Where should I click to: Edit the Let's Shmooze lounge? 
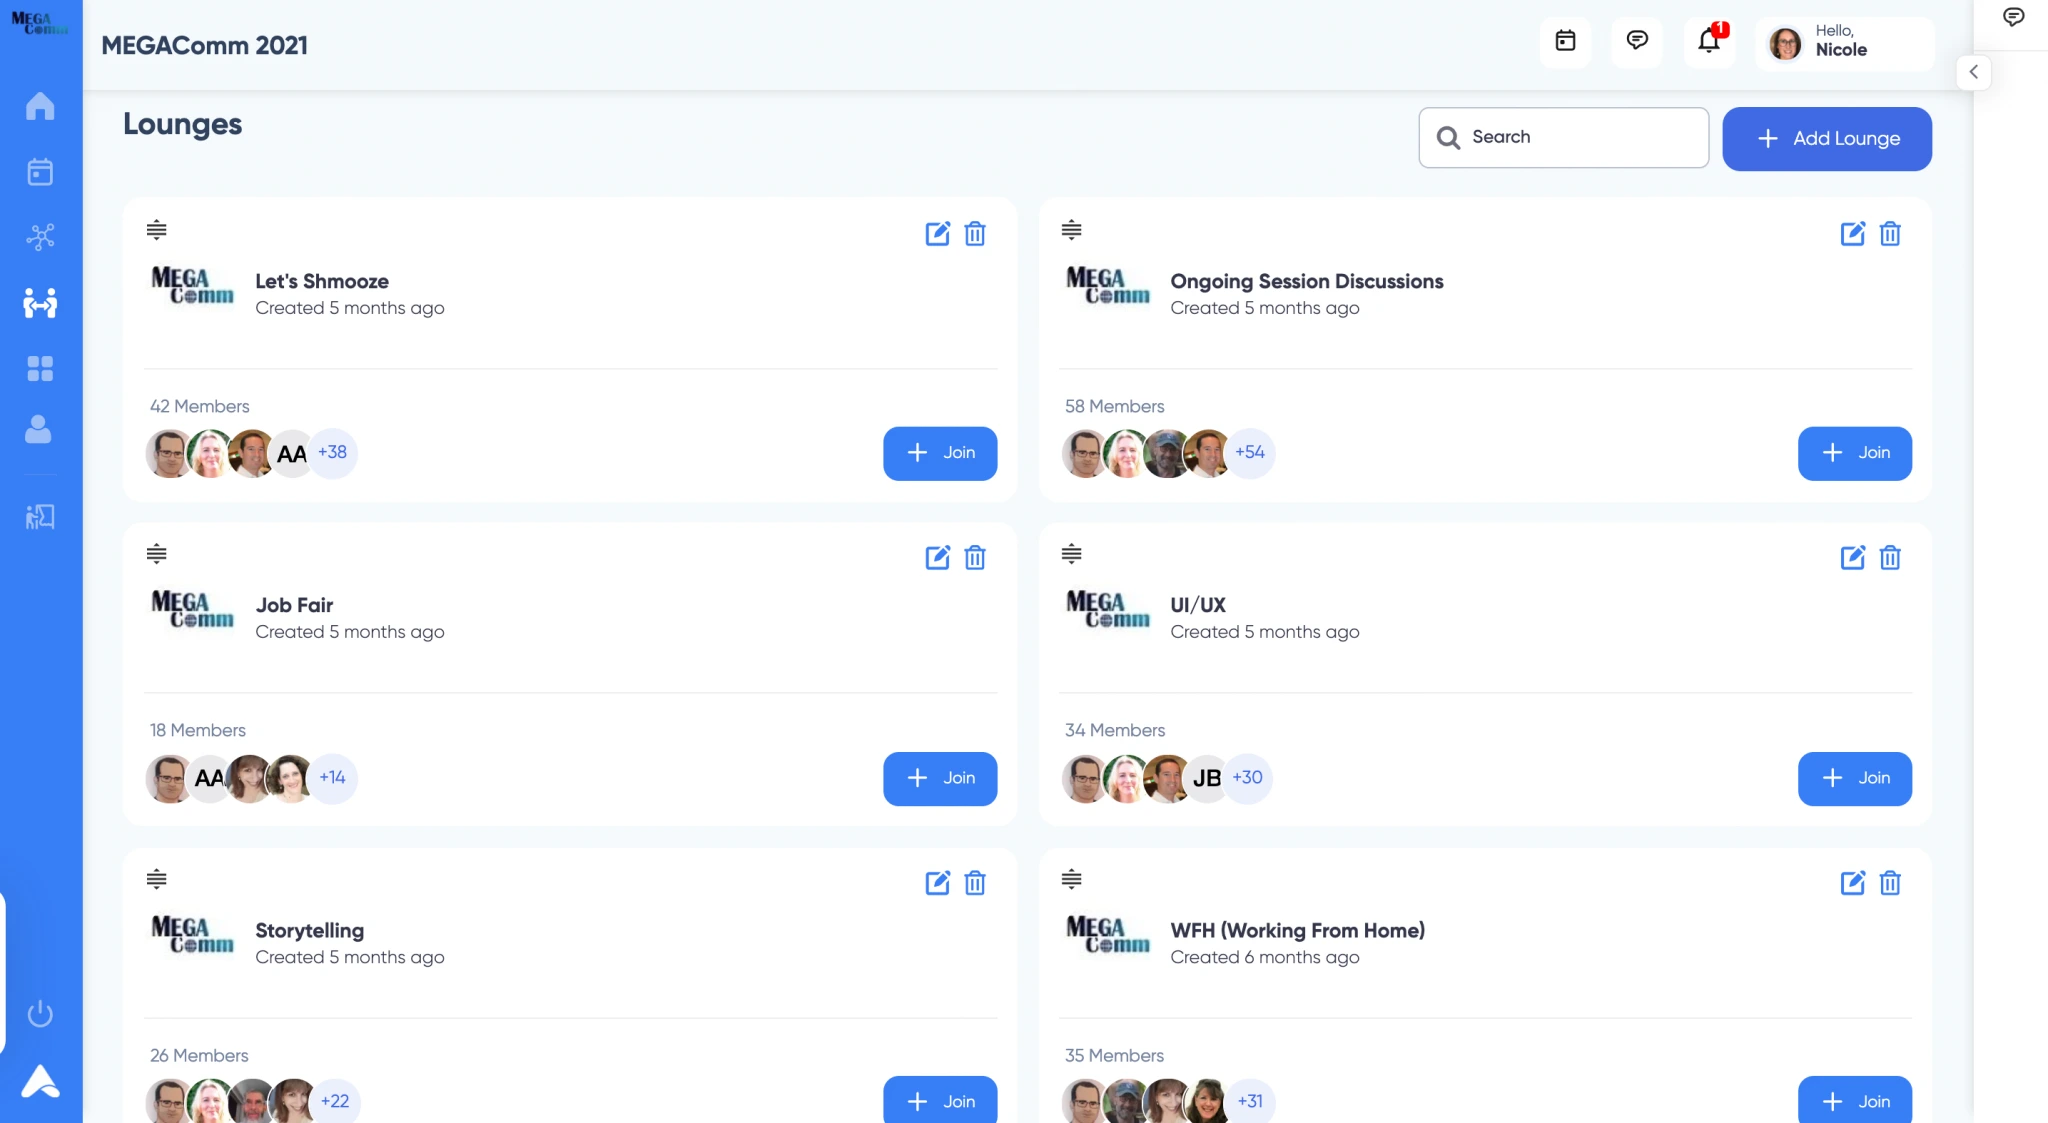tap(937, 234)
